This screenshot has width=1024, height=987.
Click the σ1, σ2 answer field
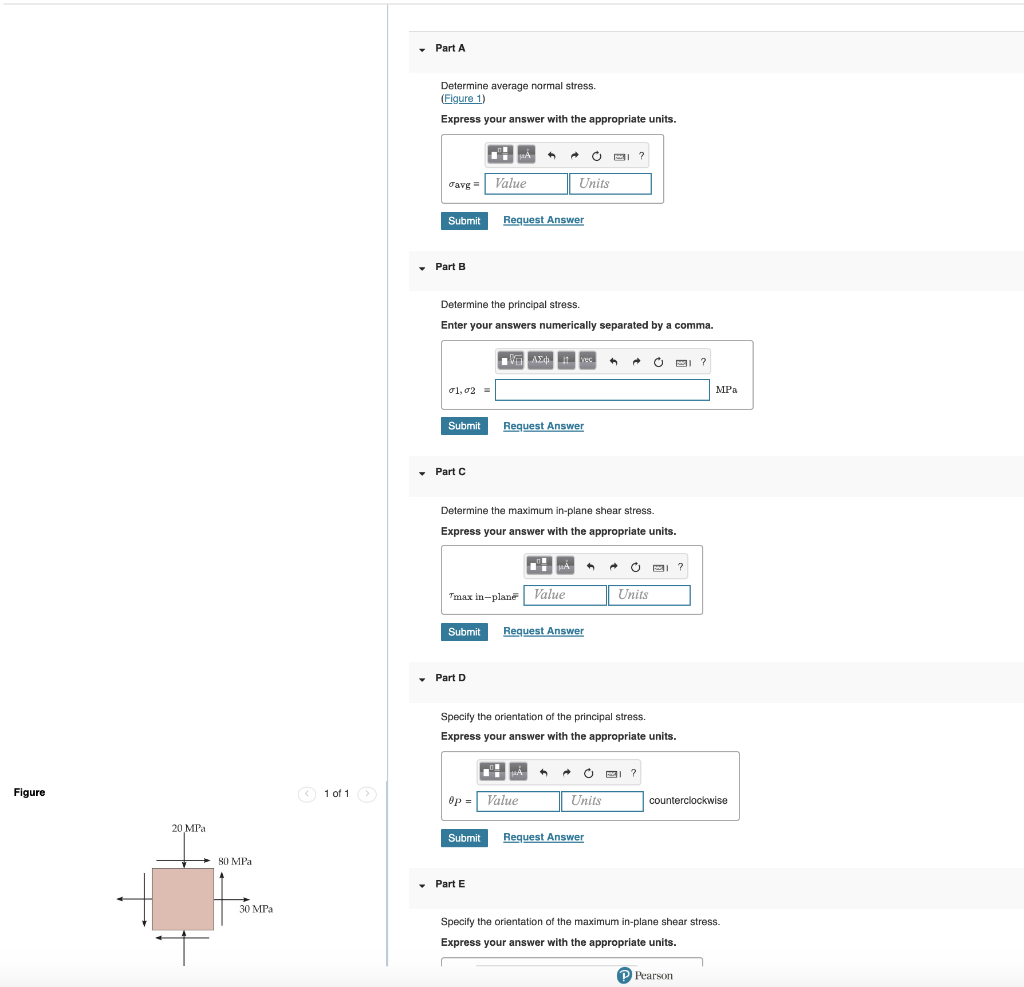point(602,390)
